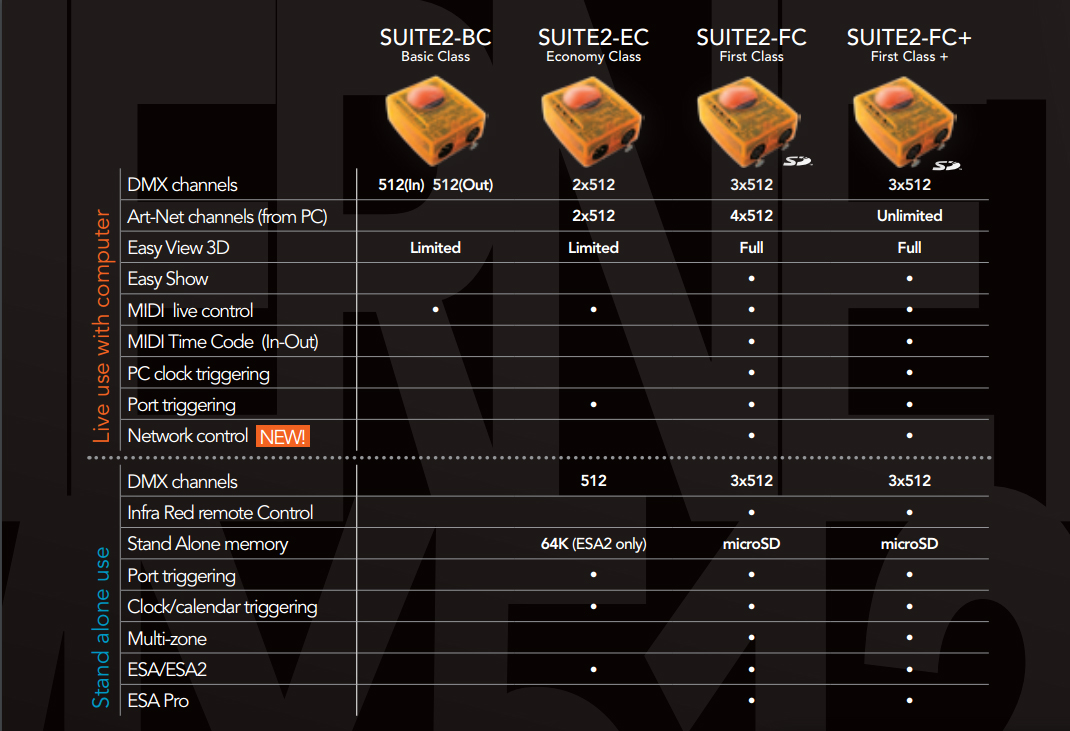This screenshot has width=1070, height=731.
Task: Select the "PC clock triggering" row label
Action: click(x=198, y=374)
